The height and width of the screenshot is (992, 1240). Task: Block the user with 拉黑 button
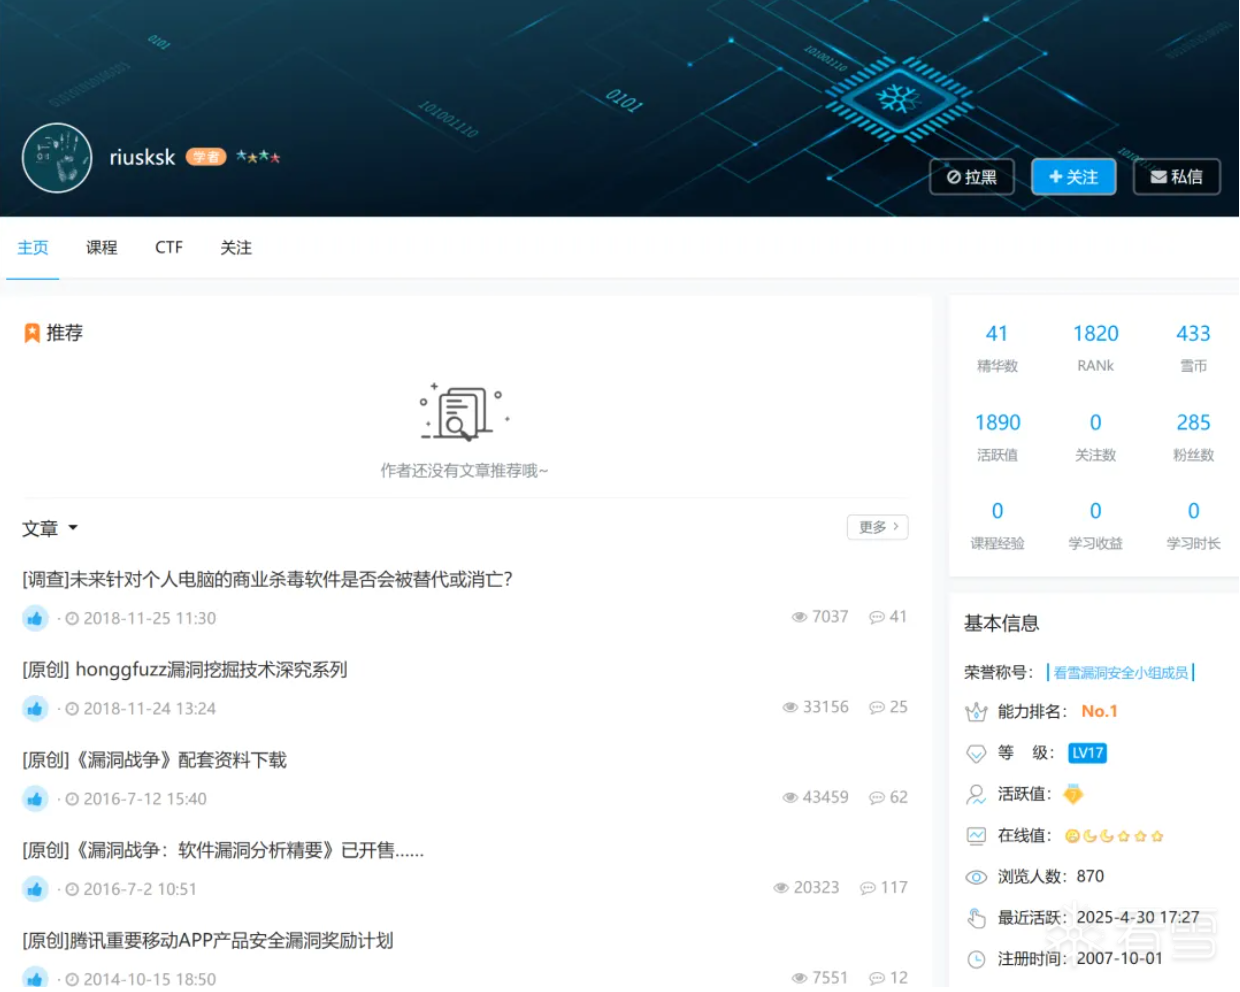[x=972, y=177]
